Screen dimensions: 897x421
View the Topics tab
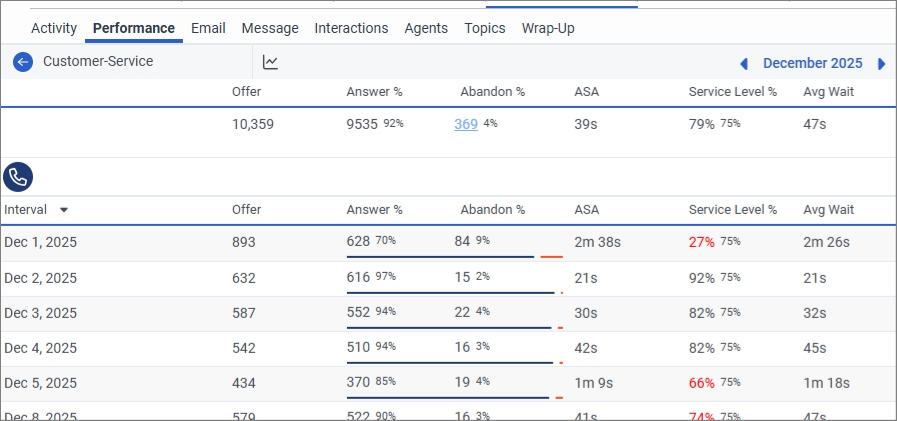tap(485, 28)
